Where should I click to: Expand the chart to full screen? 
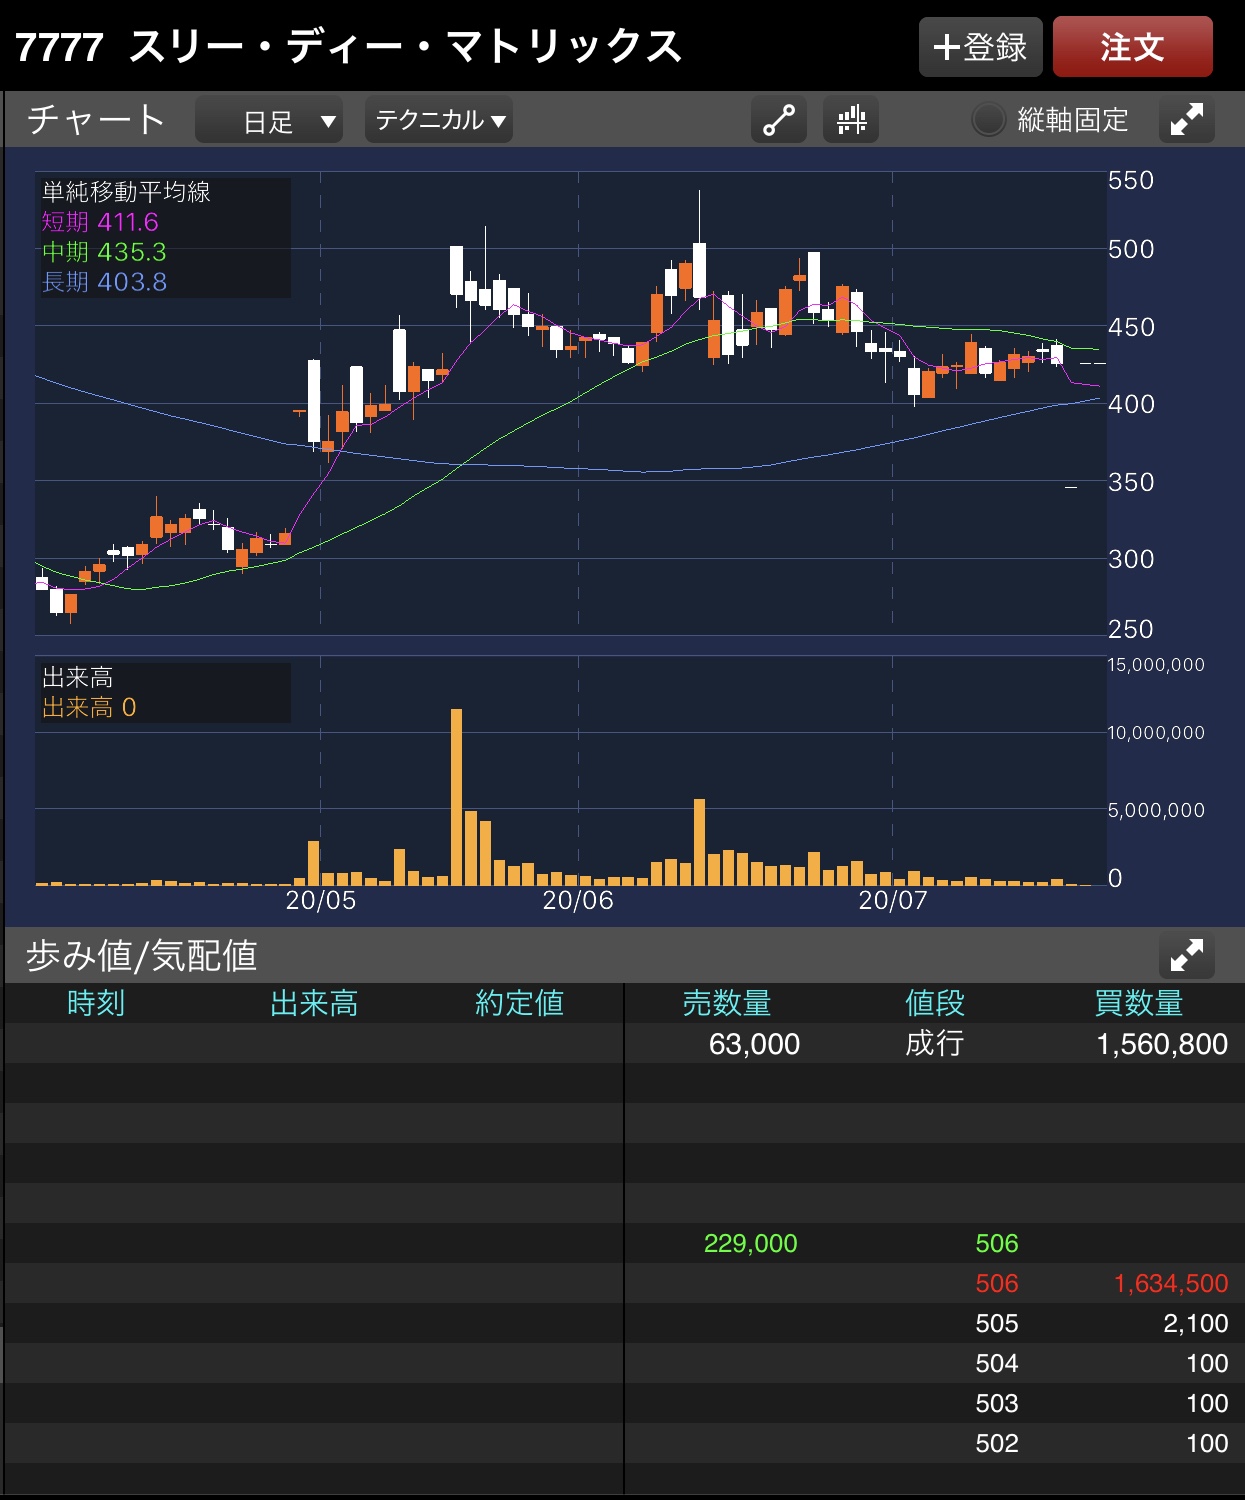coord(1186,120)
